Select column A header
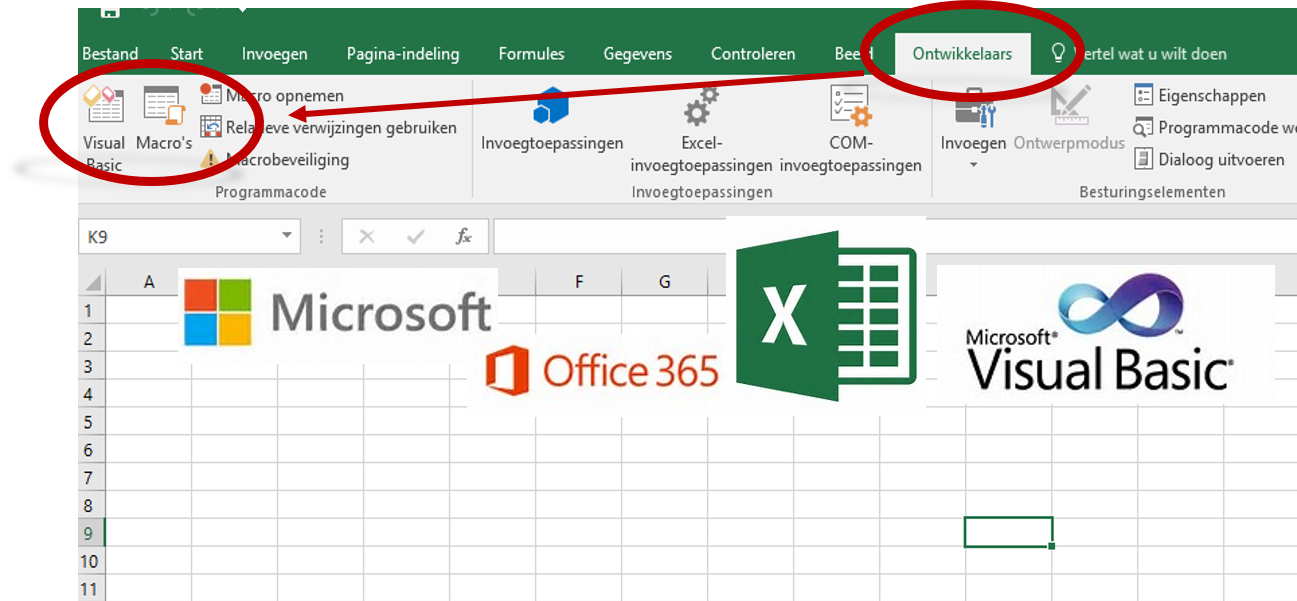Screen dimensions: 1297x601 [149, 282]
